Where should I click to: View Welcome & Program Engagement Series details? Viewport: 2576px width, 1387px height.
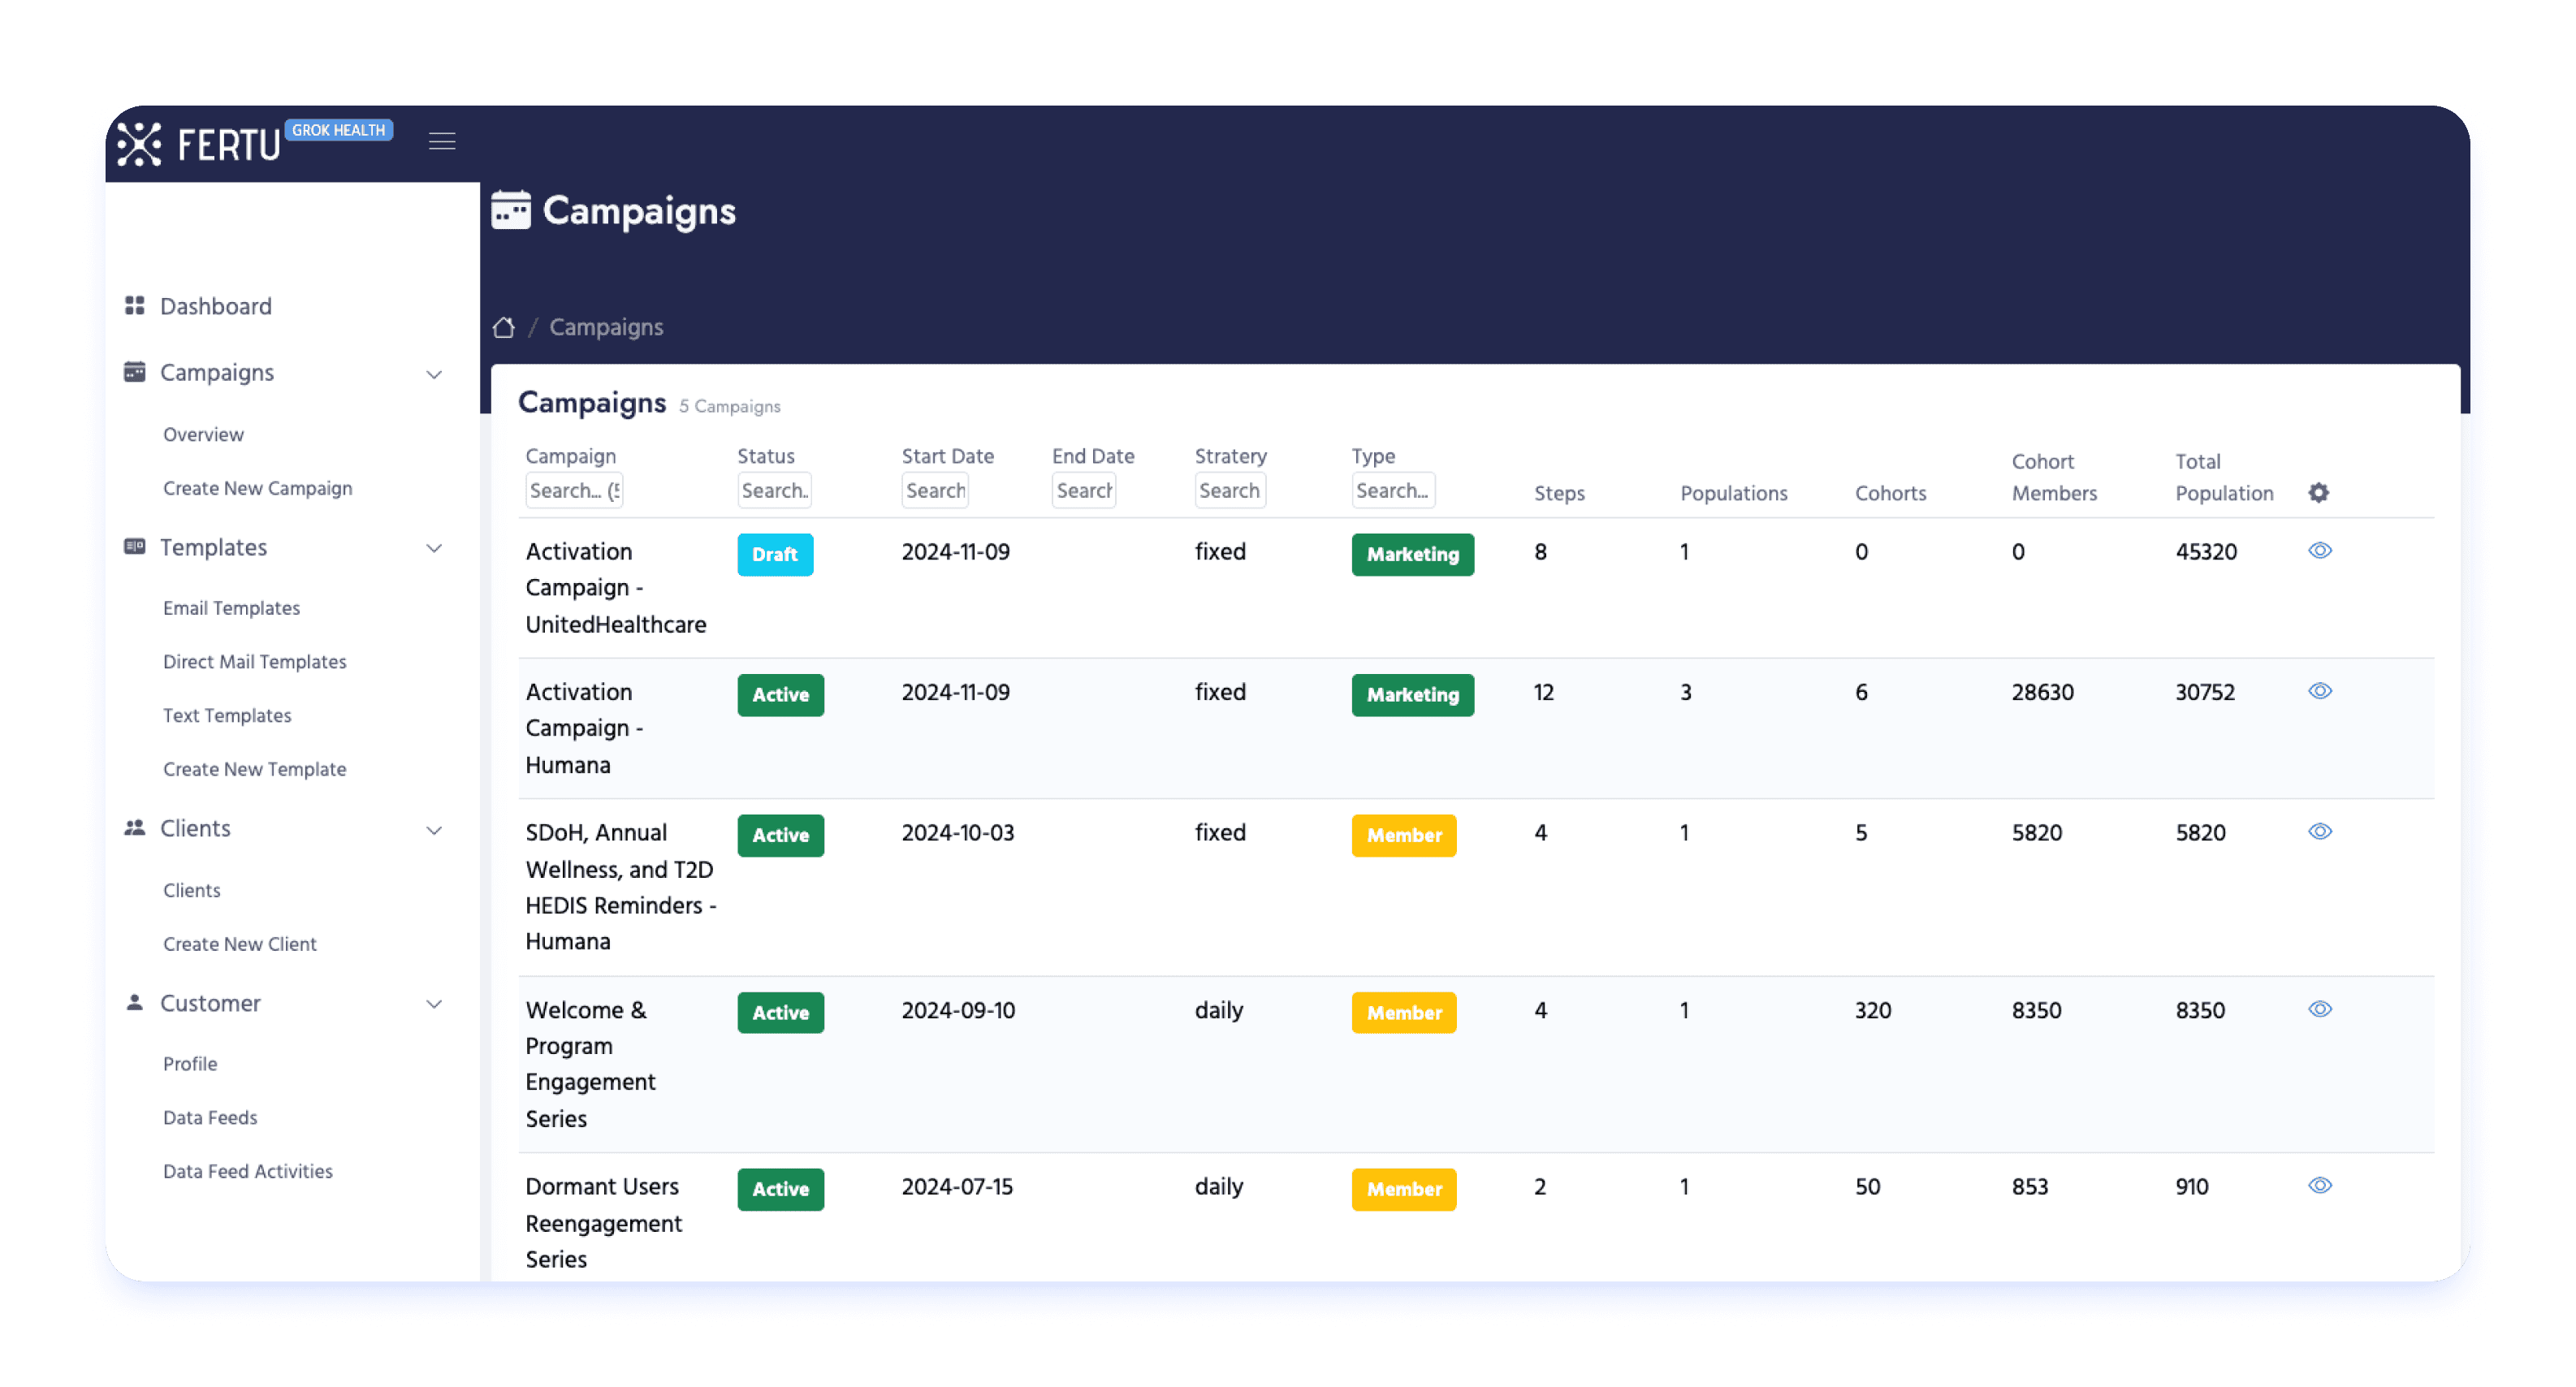coord(2320,1009)
